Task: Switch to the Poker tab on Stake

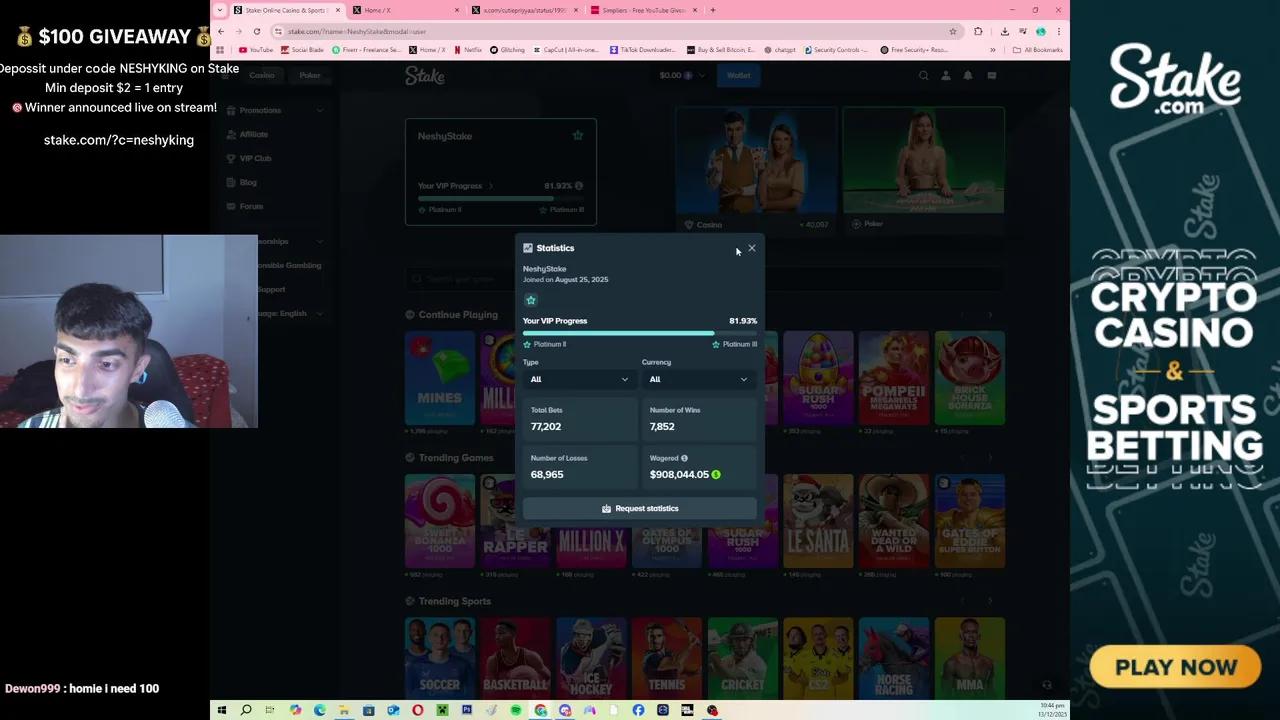Action: pos(310,75)
